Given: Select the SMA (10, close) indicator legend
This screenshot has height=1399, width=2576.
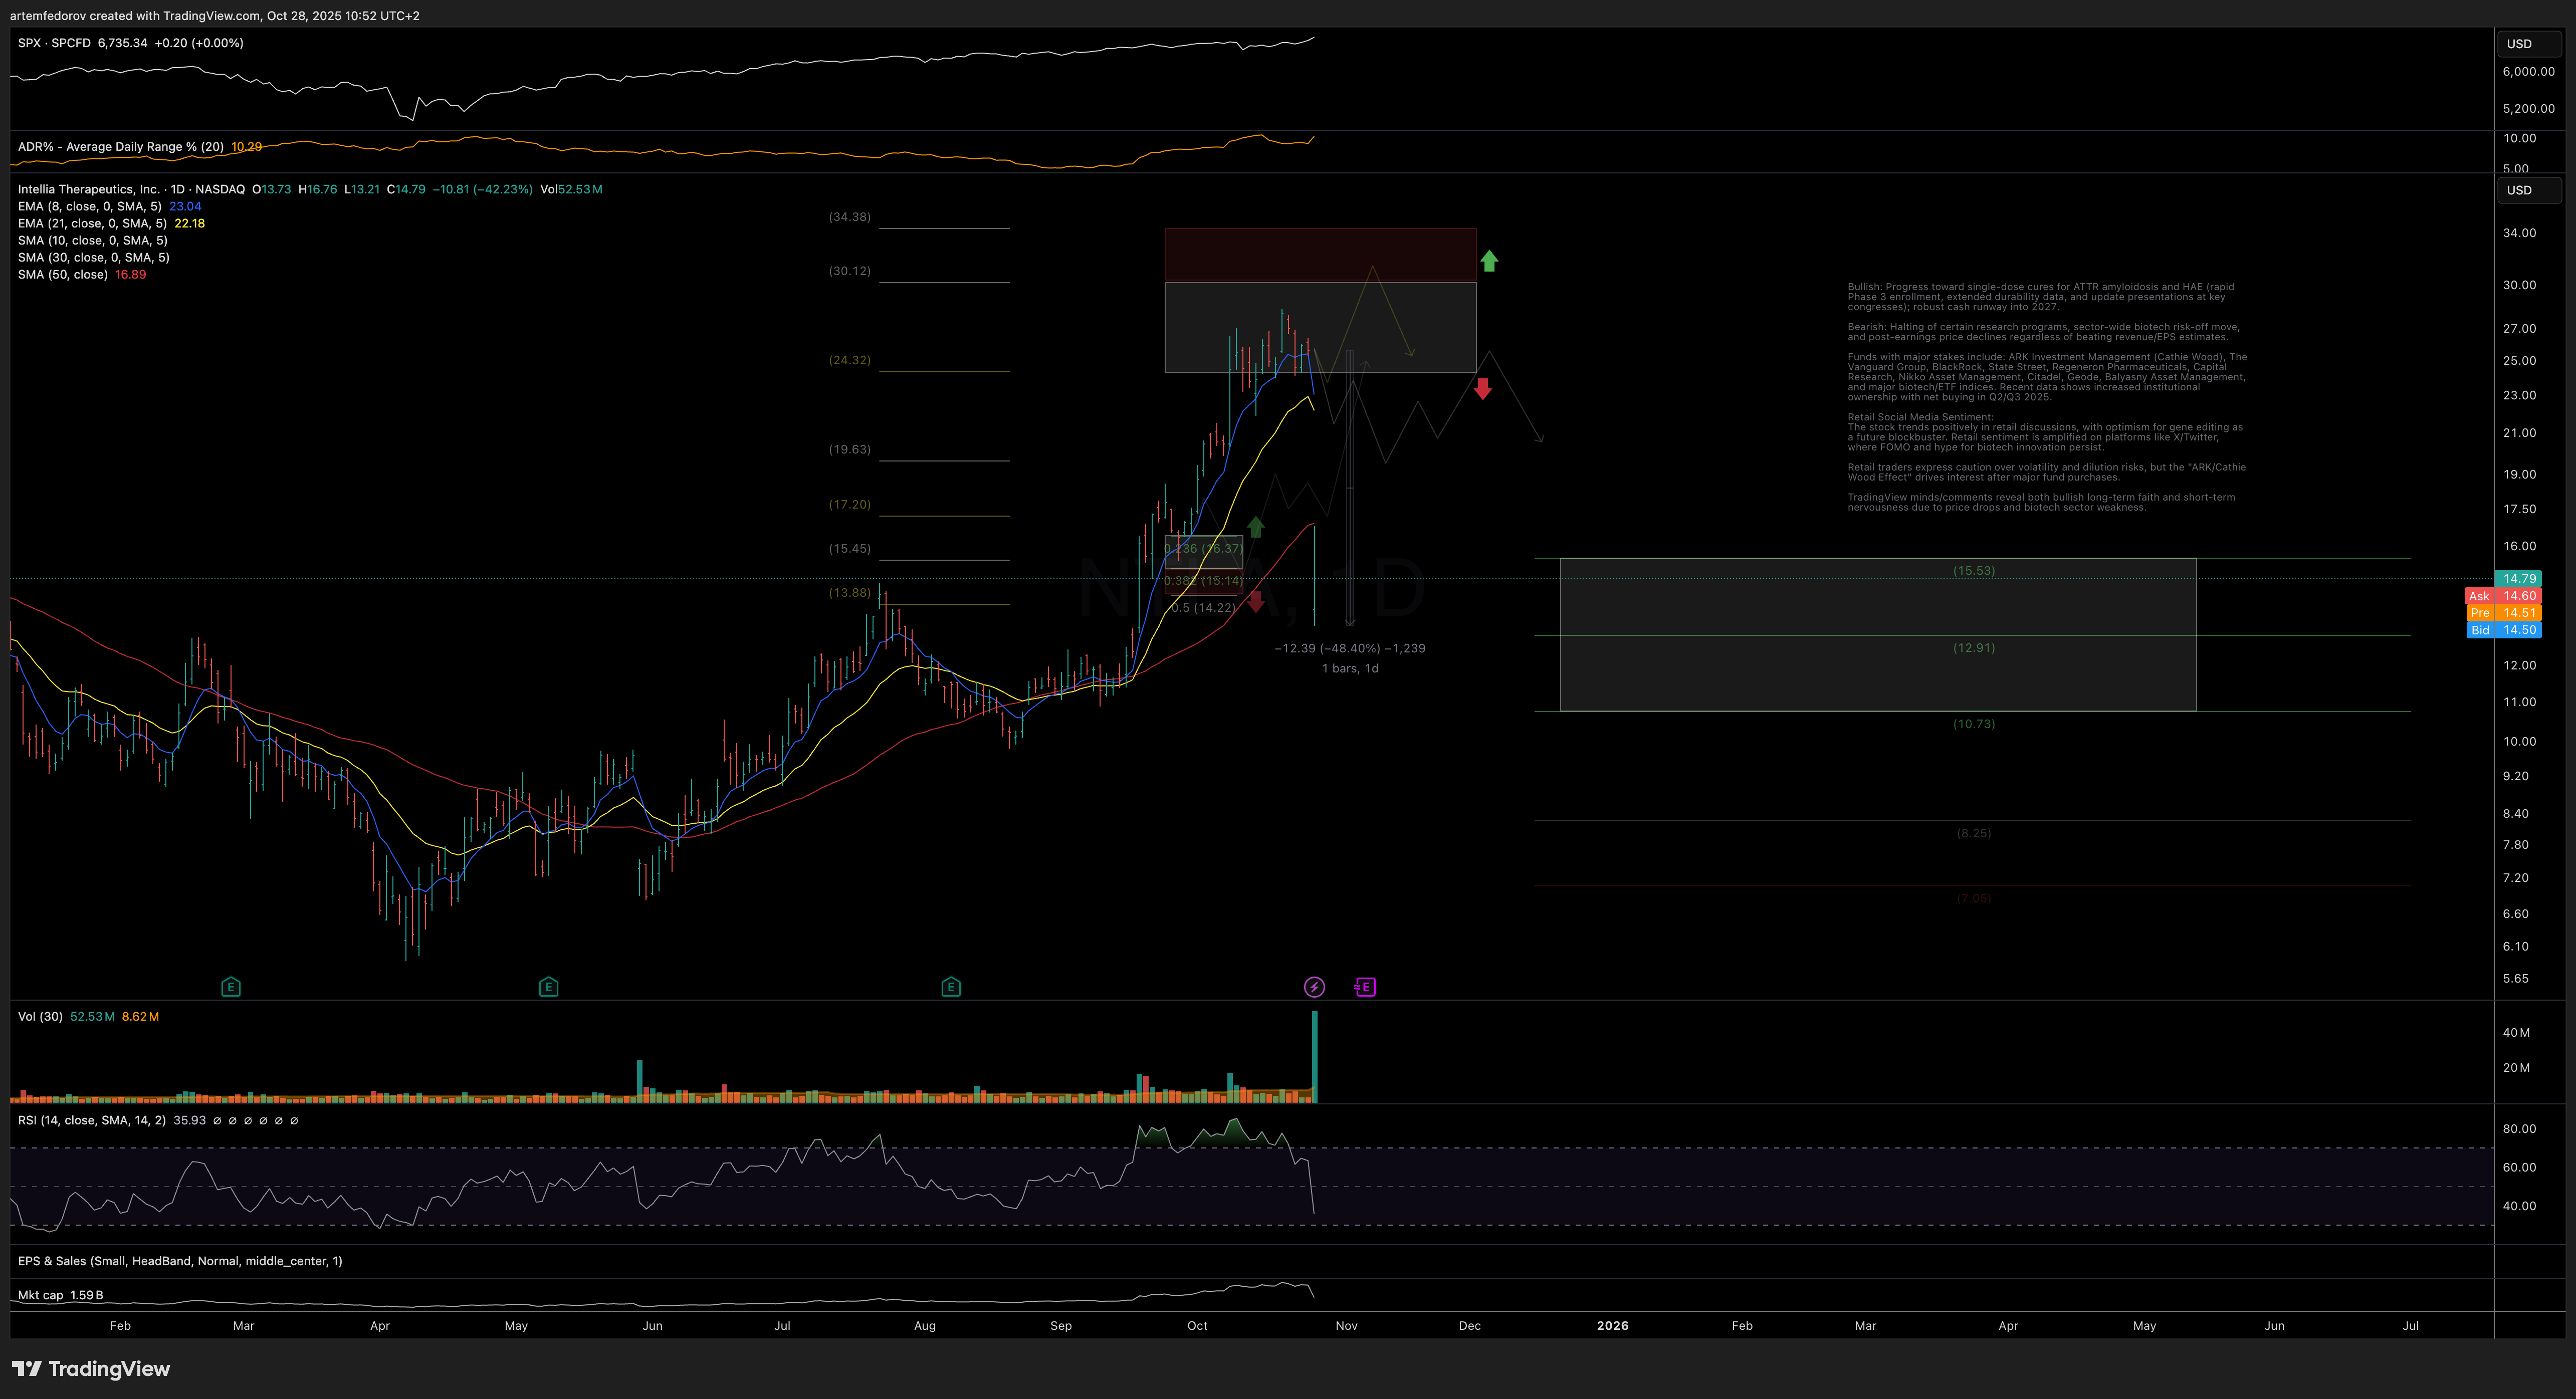Looking at the screenshot, I should click(x=93, y=240).
